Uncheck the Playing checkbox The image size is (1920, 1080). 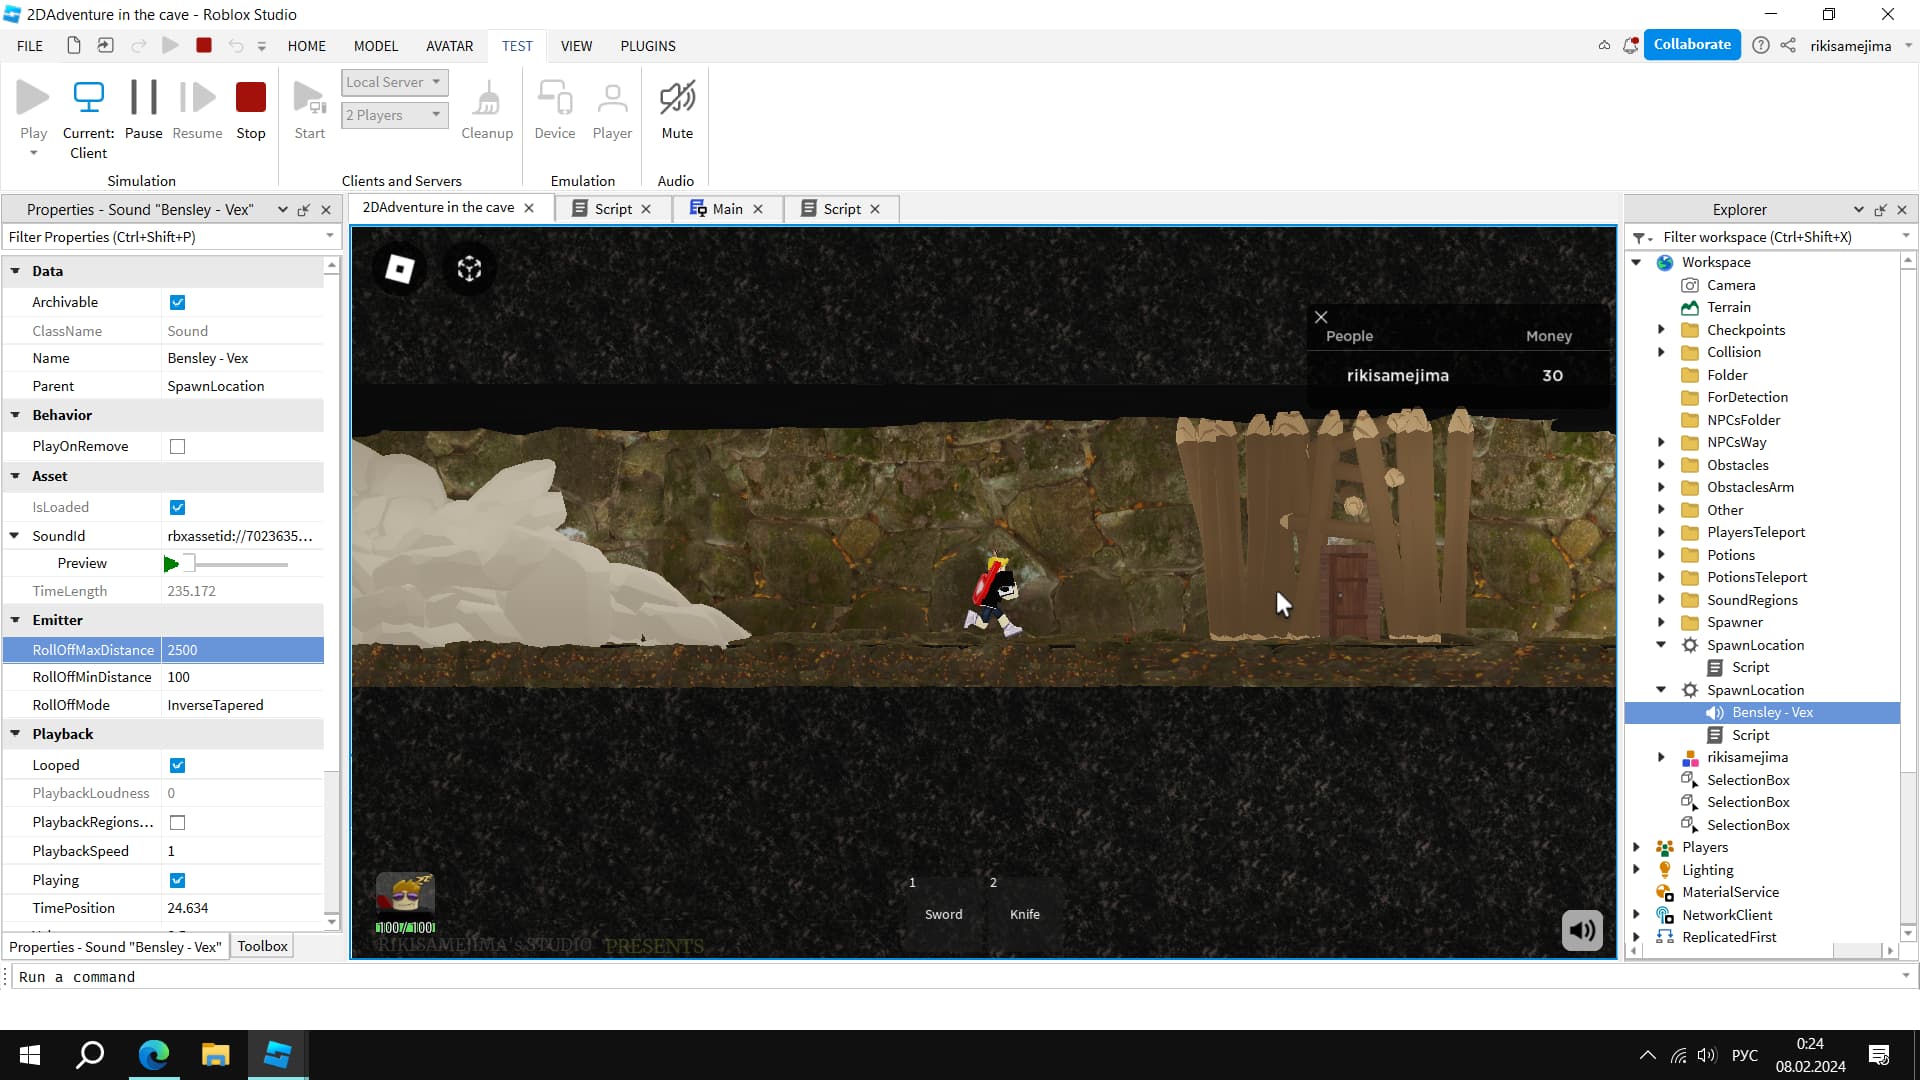(177, 880)
